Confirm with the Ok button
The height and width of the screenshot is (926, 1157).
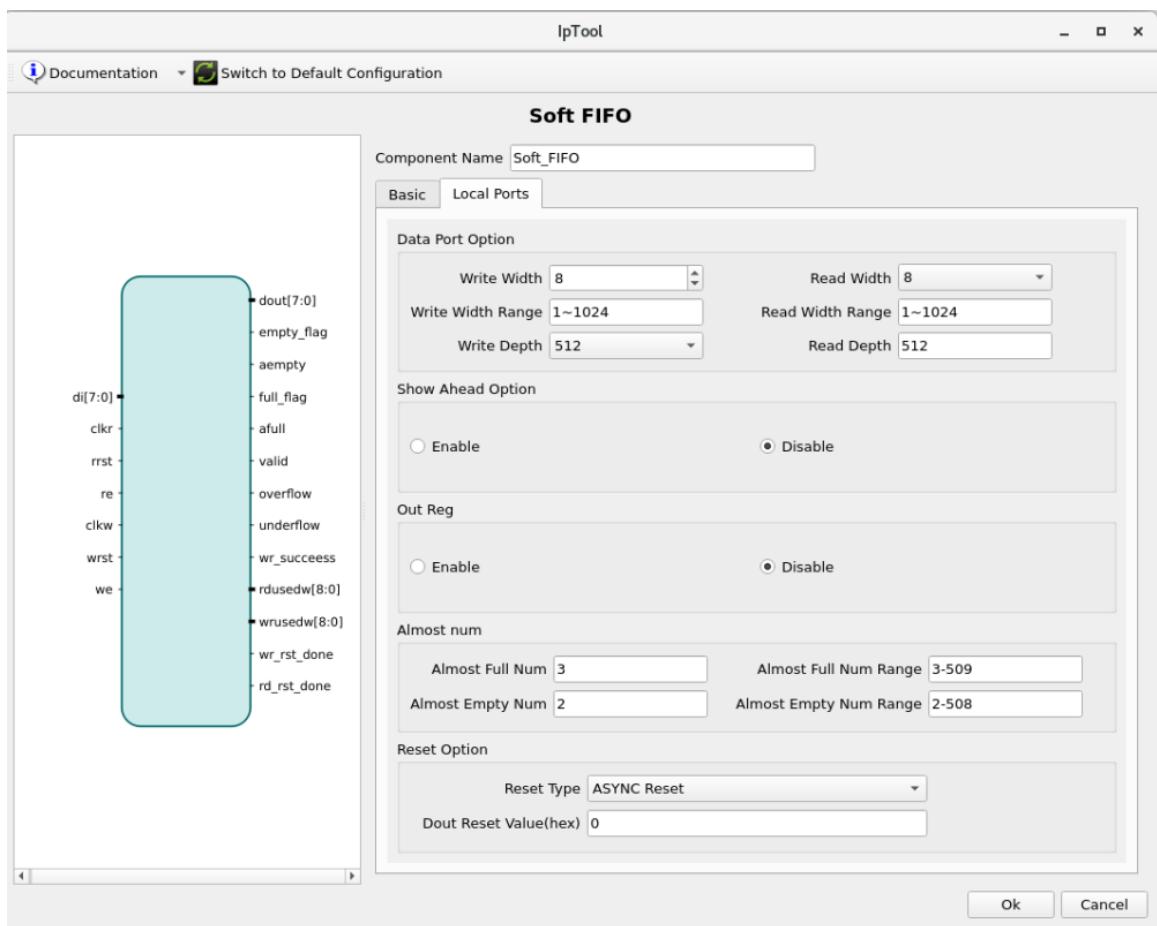pyautogui.click(x=1010, y=905)
